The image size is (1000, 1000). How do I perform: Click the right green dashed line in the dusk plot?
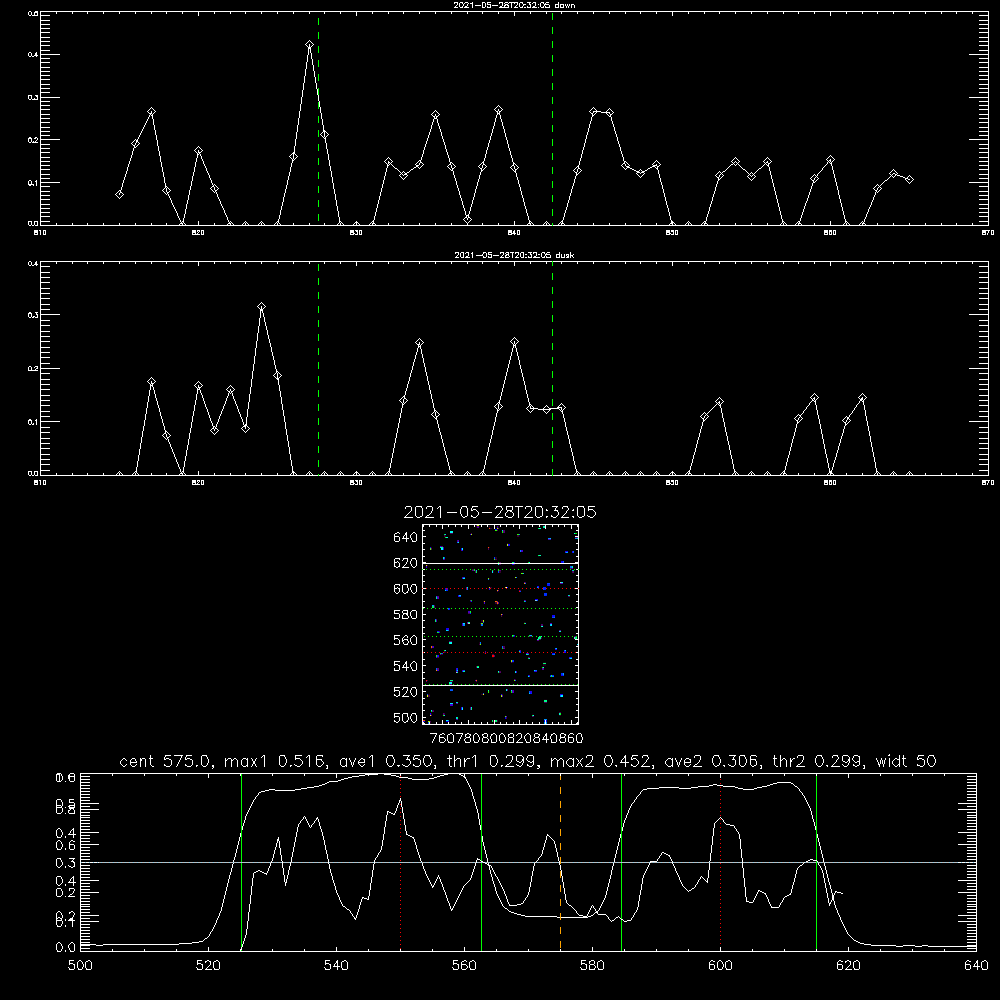(x=552, y=369)
